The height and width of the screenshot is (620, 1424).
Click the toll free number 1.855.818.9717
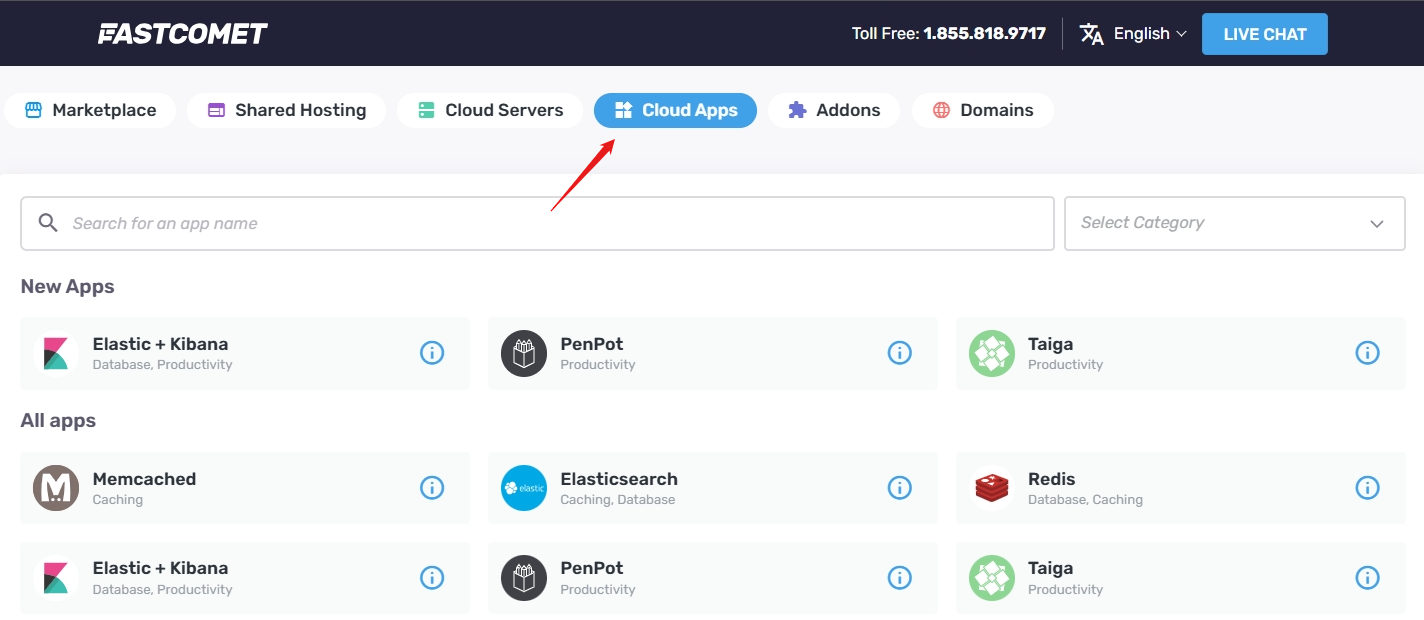click(985, 34)
